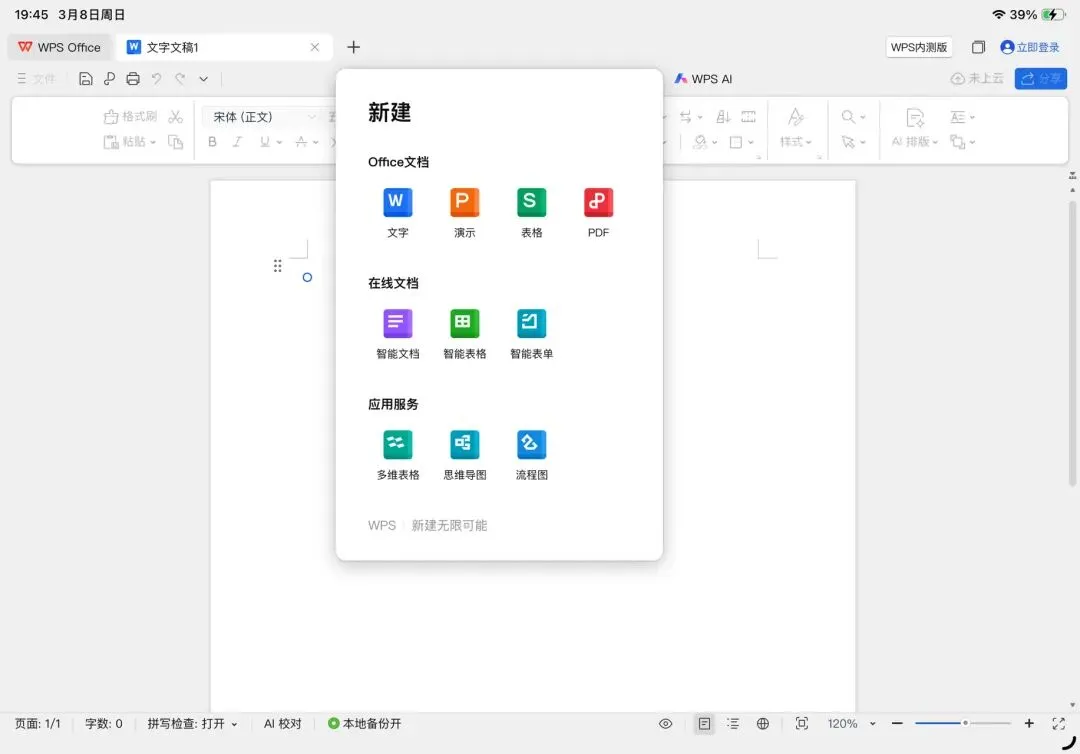This screenshot has width=1080, height=754.
Task: Create a new 演示 presentation
Action: click(x=464, y=213)
